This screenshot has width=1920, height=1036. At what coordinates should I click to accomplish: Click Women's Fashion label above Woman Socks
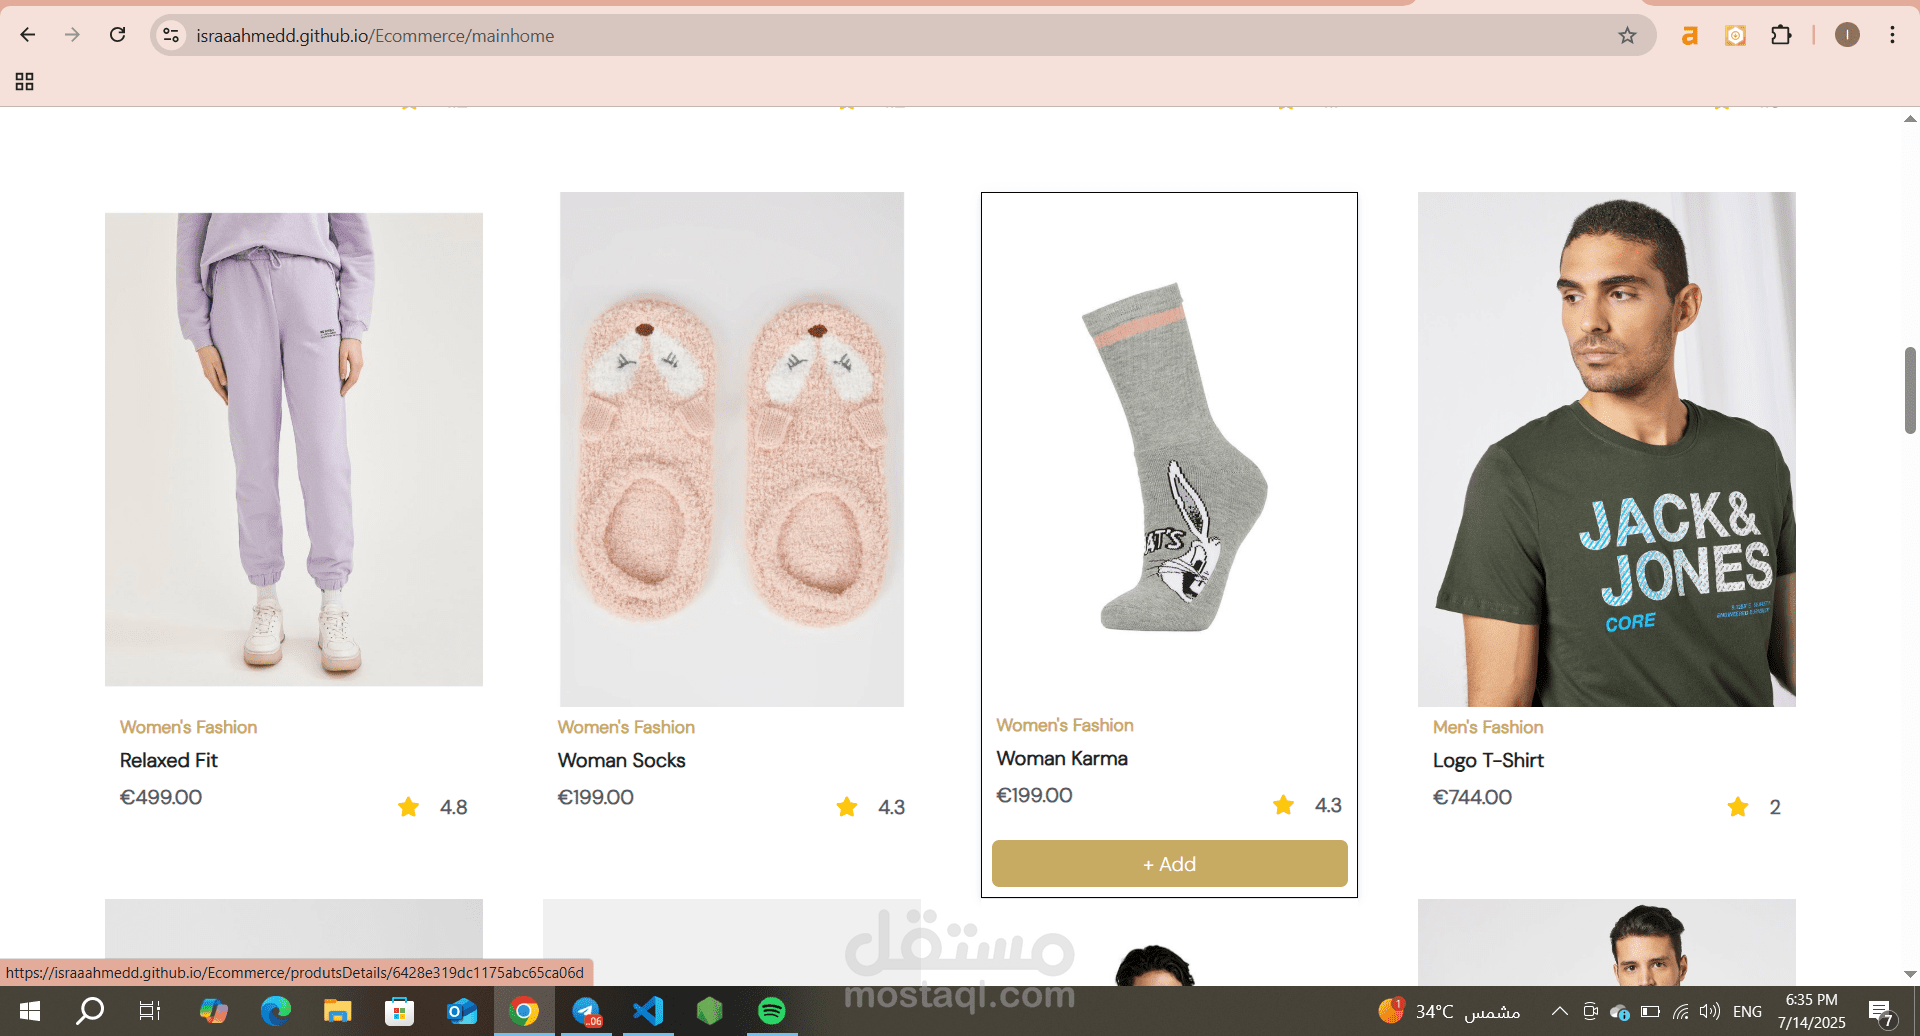pyautogui.click(x=626, y=727)
